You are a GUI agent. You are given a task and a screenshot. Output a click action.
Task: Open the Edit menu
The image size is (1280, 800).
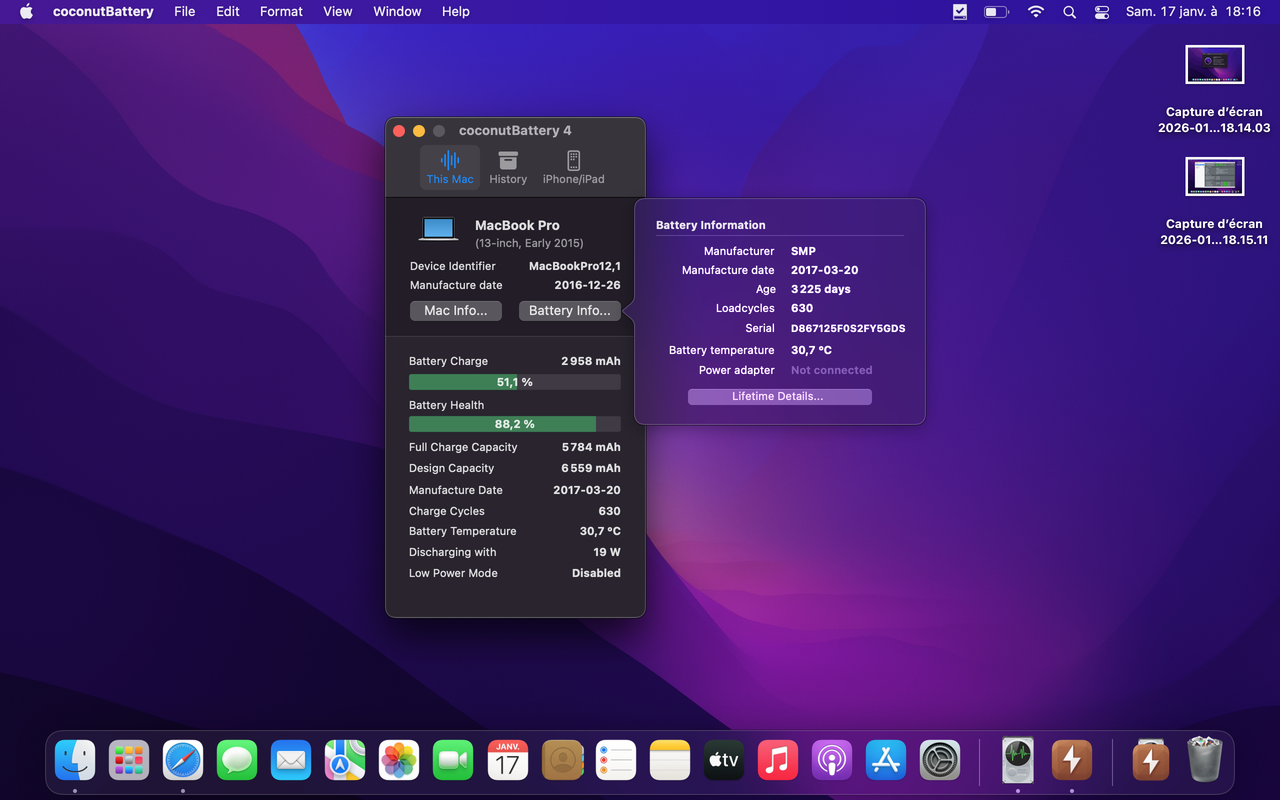[x=228, y=12]
